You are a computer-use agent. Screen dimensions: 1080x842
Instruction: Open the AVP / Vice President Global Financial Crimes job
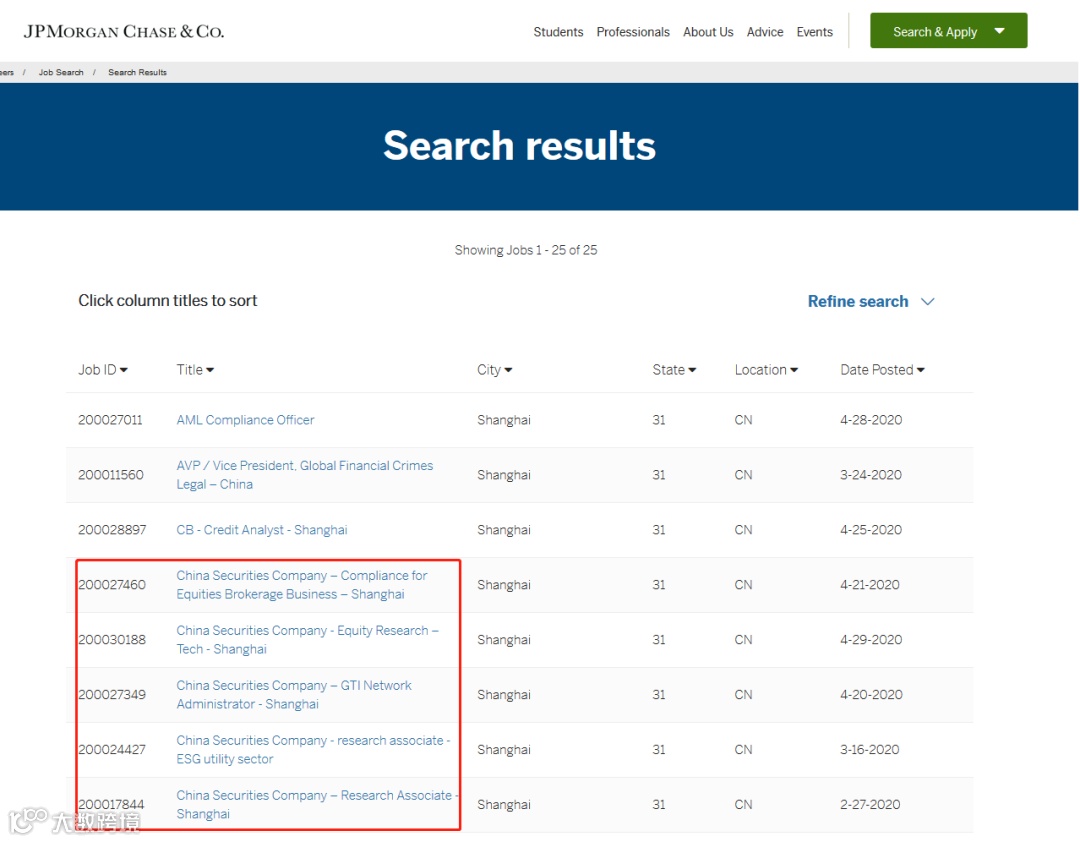tap(304, 475)
